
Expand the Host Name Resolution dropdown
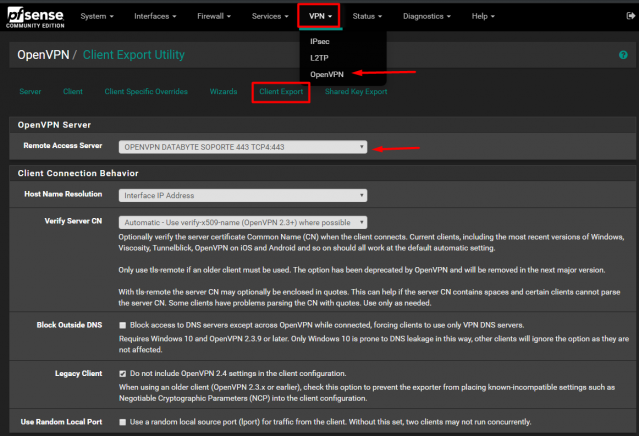click(243, 196)
